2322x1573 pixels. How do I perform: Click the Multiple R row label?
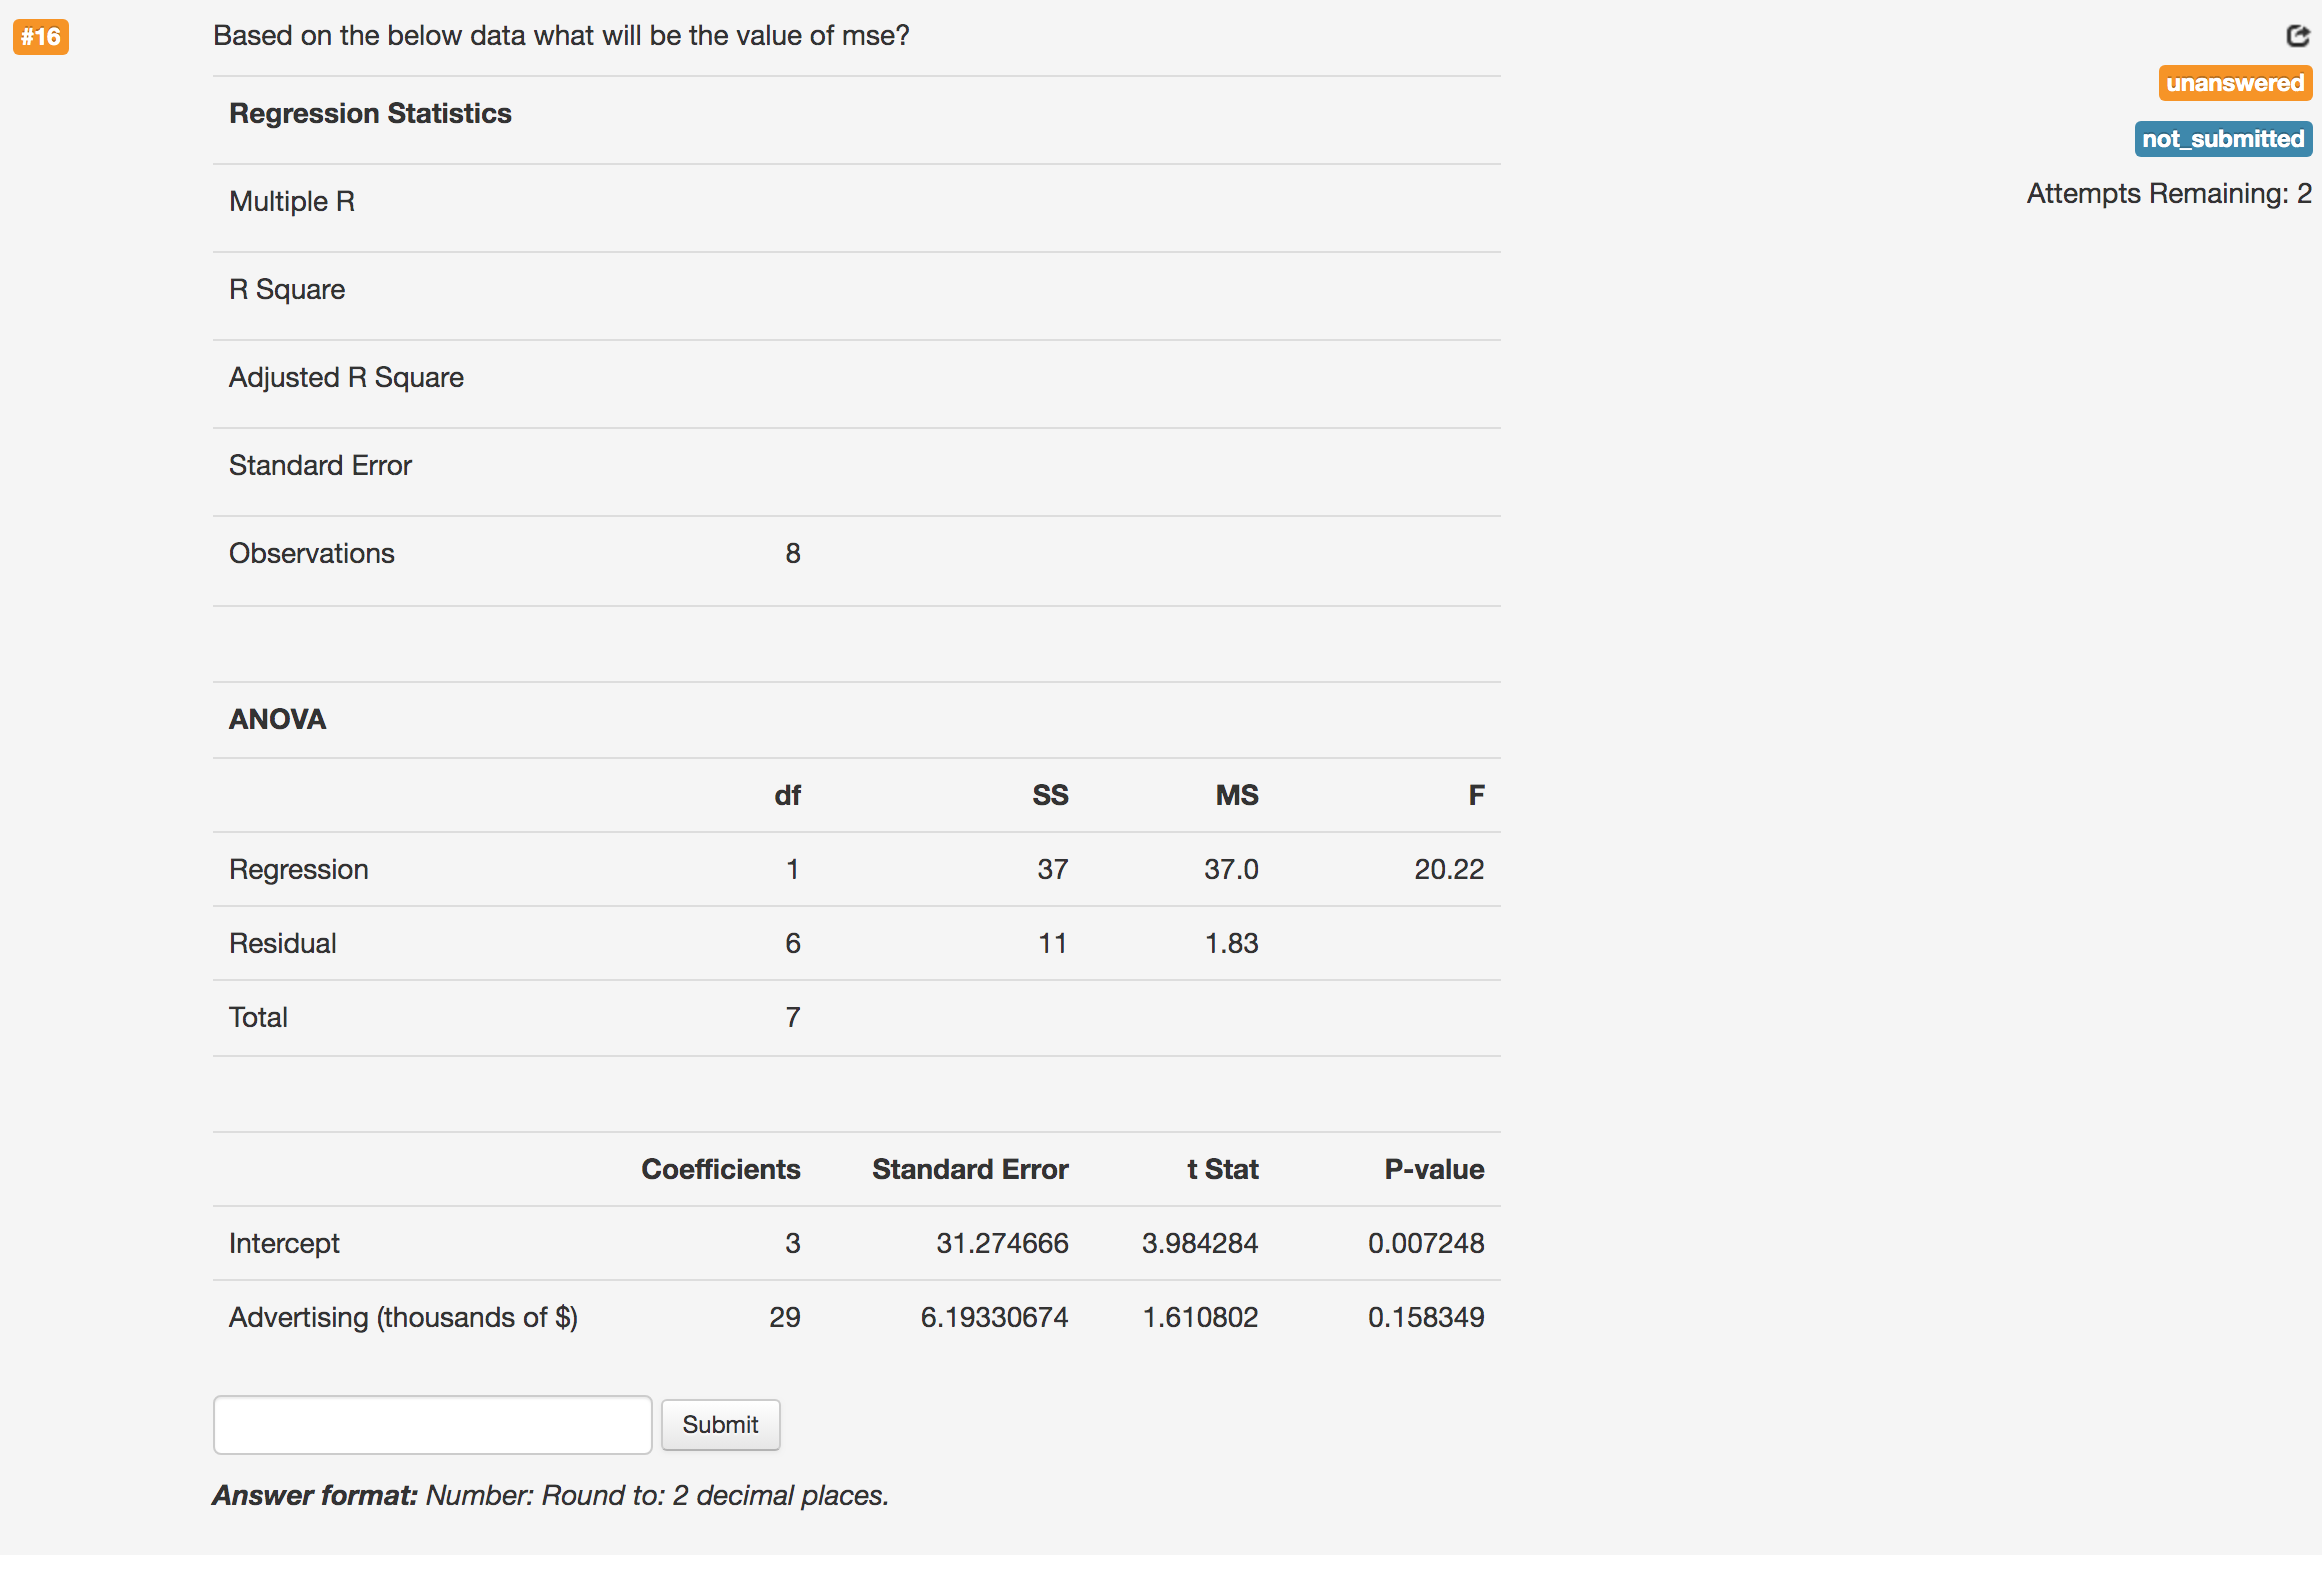(x=292, y=200)
